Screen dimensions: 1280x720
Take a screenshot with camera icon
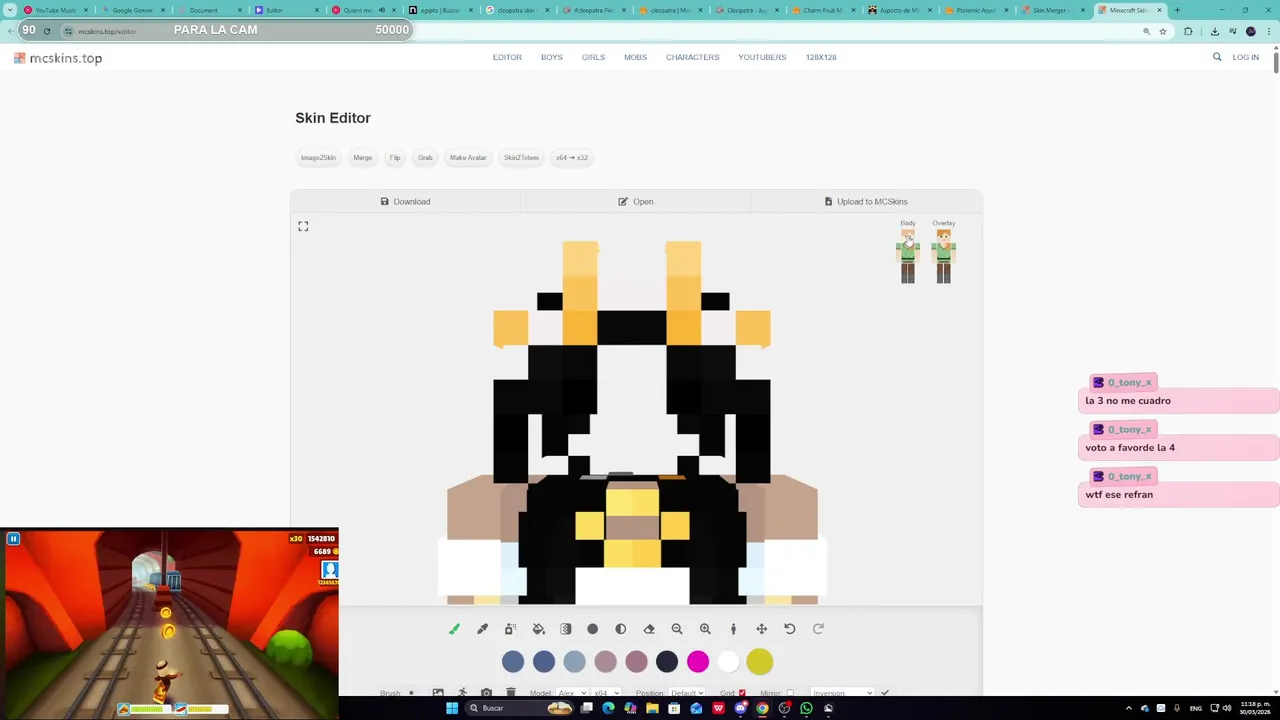click(x=486, y=692)
